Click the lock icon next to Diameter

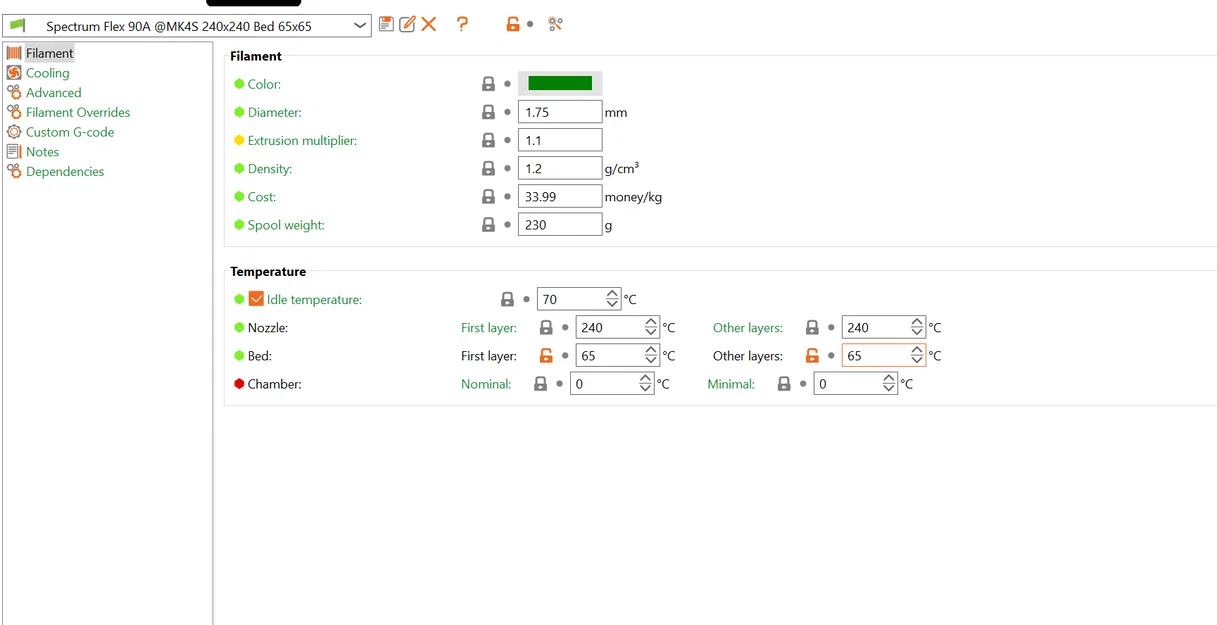coord(489,112)
